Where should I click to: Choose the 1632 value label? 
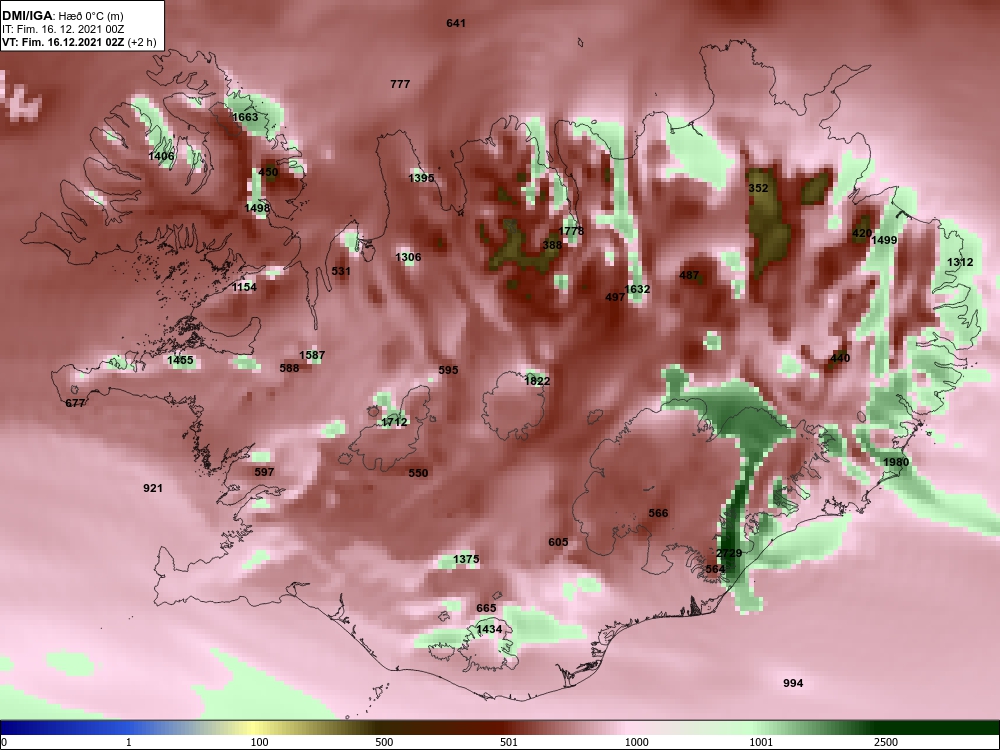[x=637, y=290]
